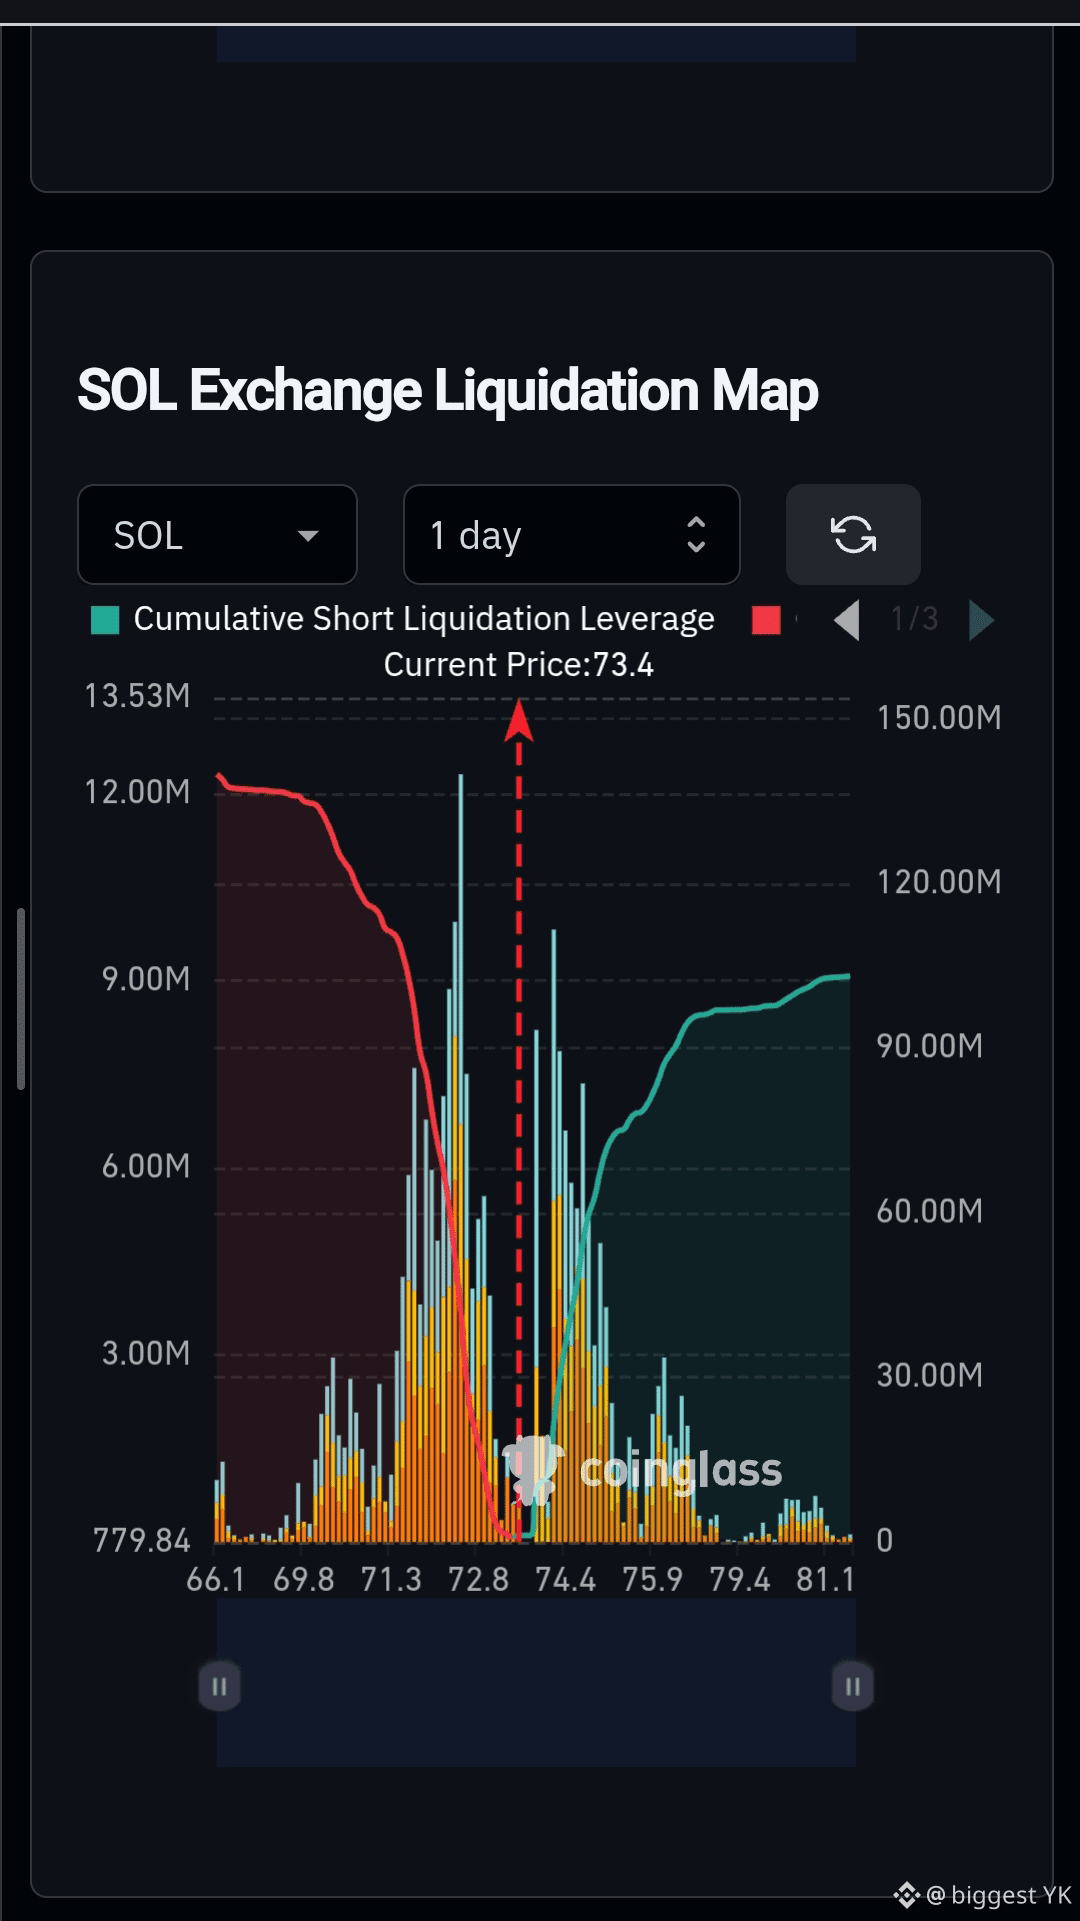Click the 81.1 price axis label
The image size is (1080, 1921).
pos(825,1580)
